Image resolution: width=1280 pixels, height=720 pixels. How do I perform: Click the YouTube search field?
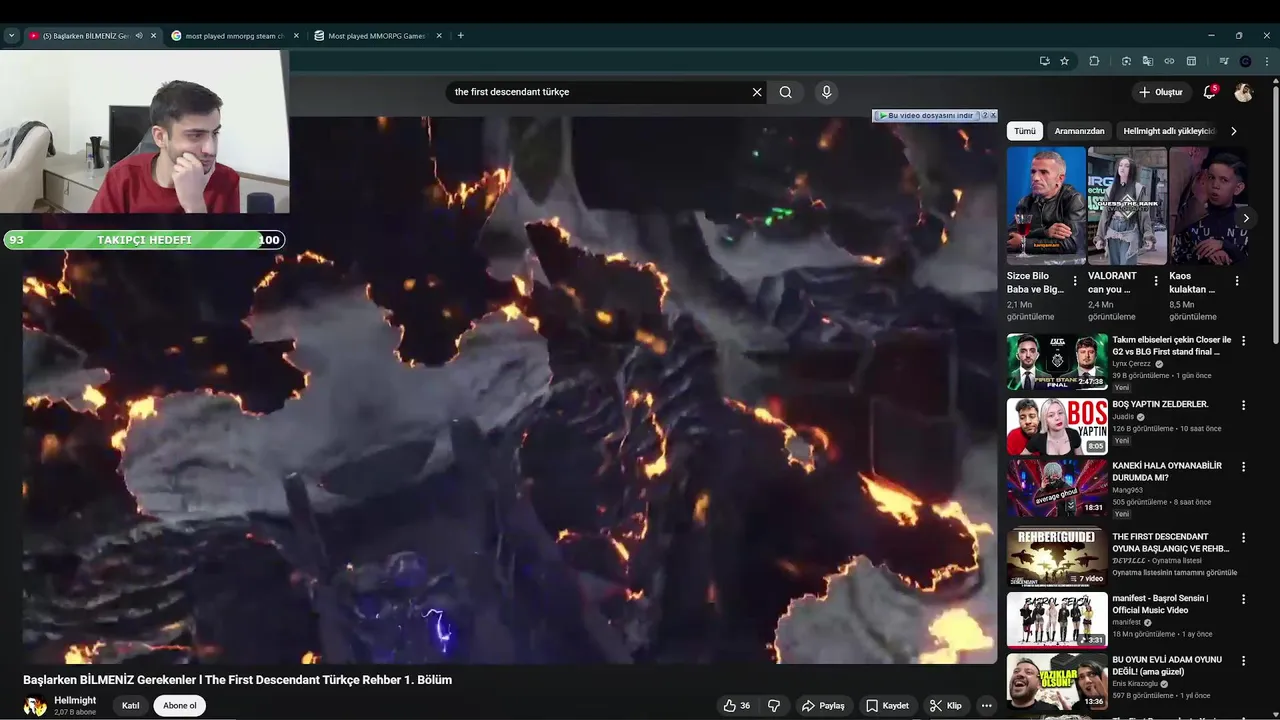[598, 92]
